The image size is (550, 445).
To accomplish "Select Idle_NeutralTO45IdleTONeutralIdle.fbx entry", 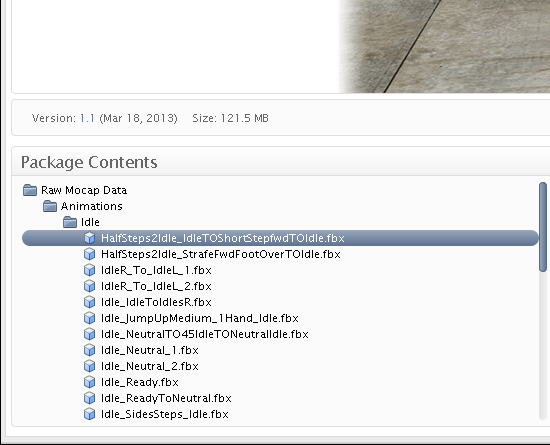I will pos(204,334).
